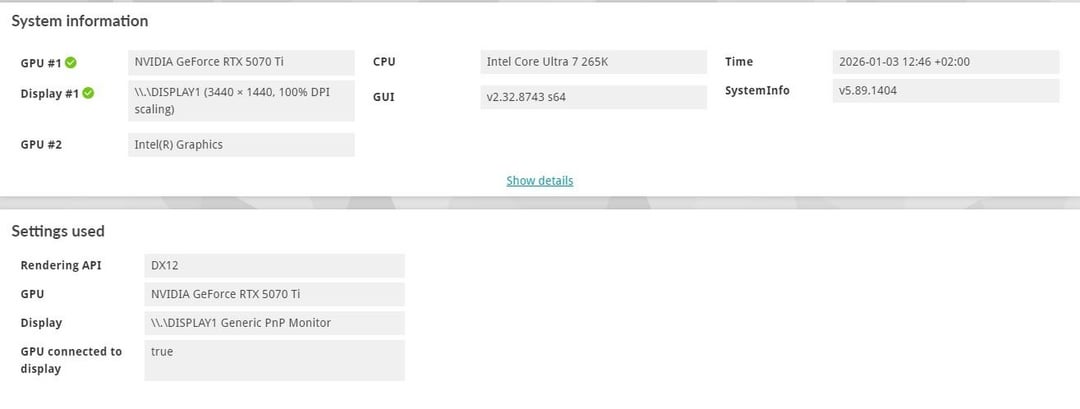Click the DISPLAY1 Generic PnP Monitor field

[x=274, y=323]
